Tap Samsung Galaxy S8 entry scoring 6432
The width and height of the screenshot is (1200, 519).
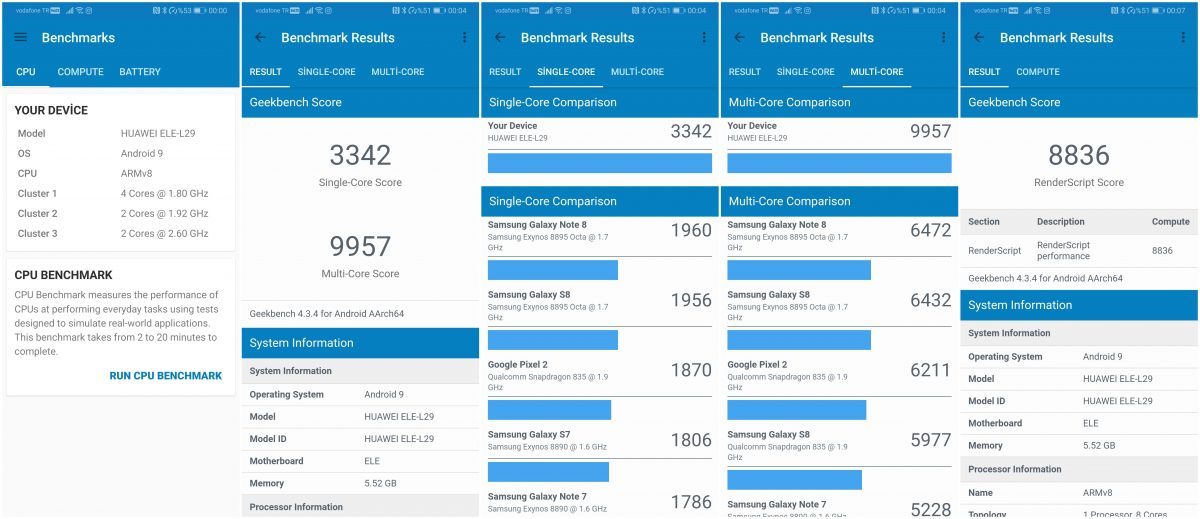click(839, 320)
